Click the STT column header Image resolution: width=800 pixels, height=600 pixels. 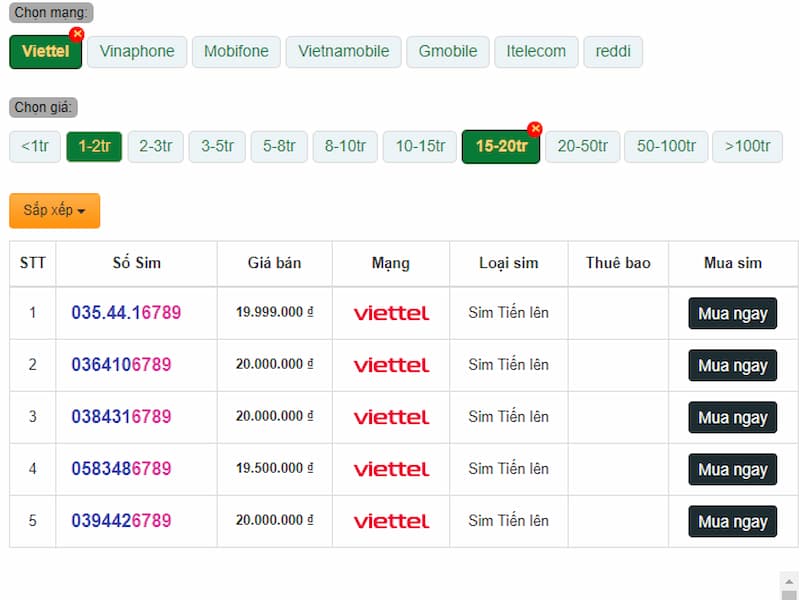[33, 263]
